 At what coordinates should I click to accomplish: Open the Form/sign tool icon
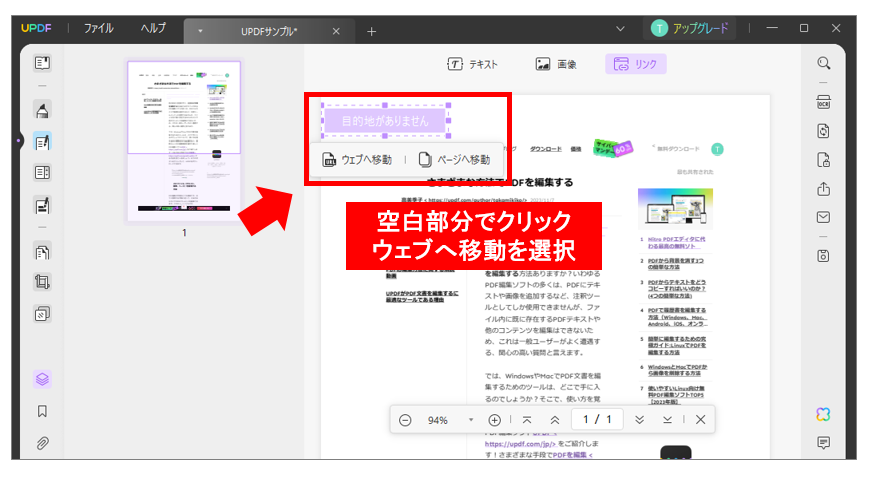coord(42,206)
